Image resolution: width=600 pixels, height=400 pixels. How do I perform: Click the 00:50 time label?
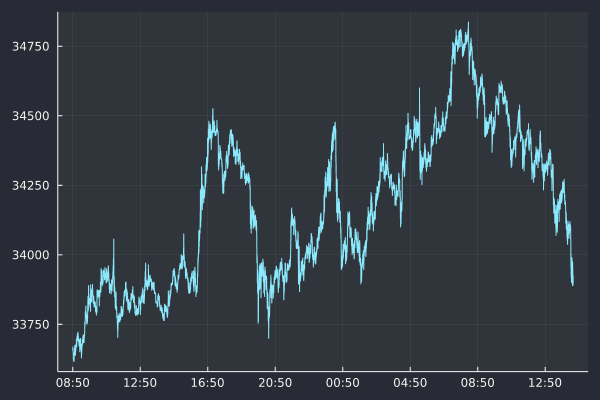click(343, 383)
